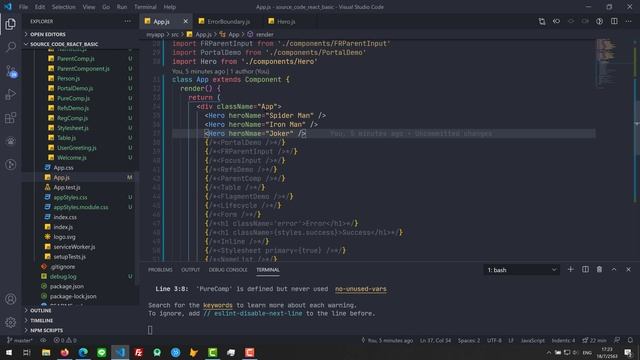640x360 pixels.
Task: Open package.json in the file tree
Action: 67,287
